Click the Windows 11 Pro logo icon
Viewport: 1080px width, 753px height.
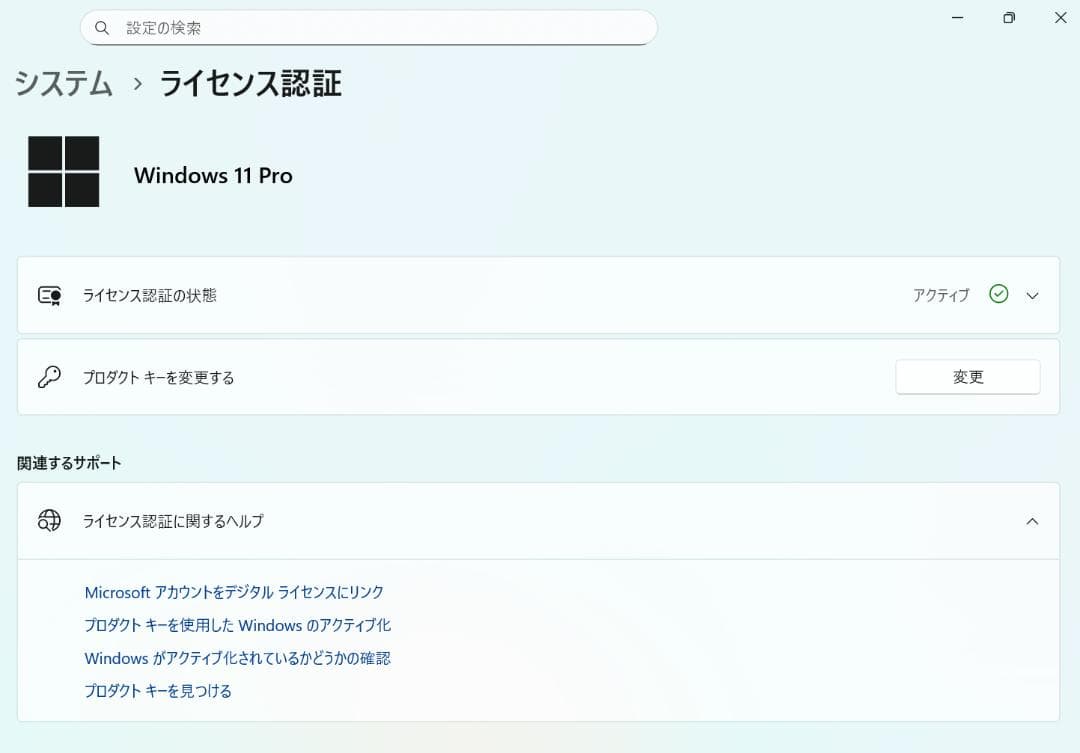64,170
